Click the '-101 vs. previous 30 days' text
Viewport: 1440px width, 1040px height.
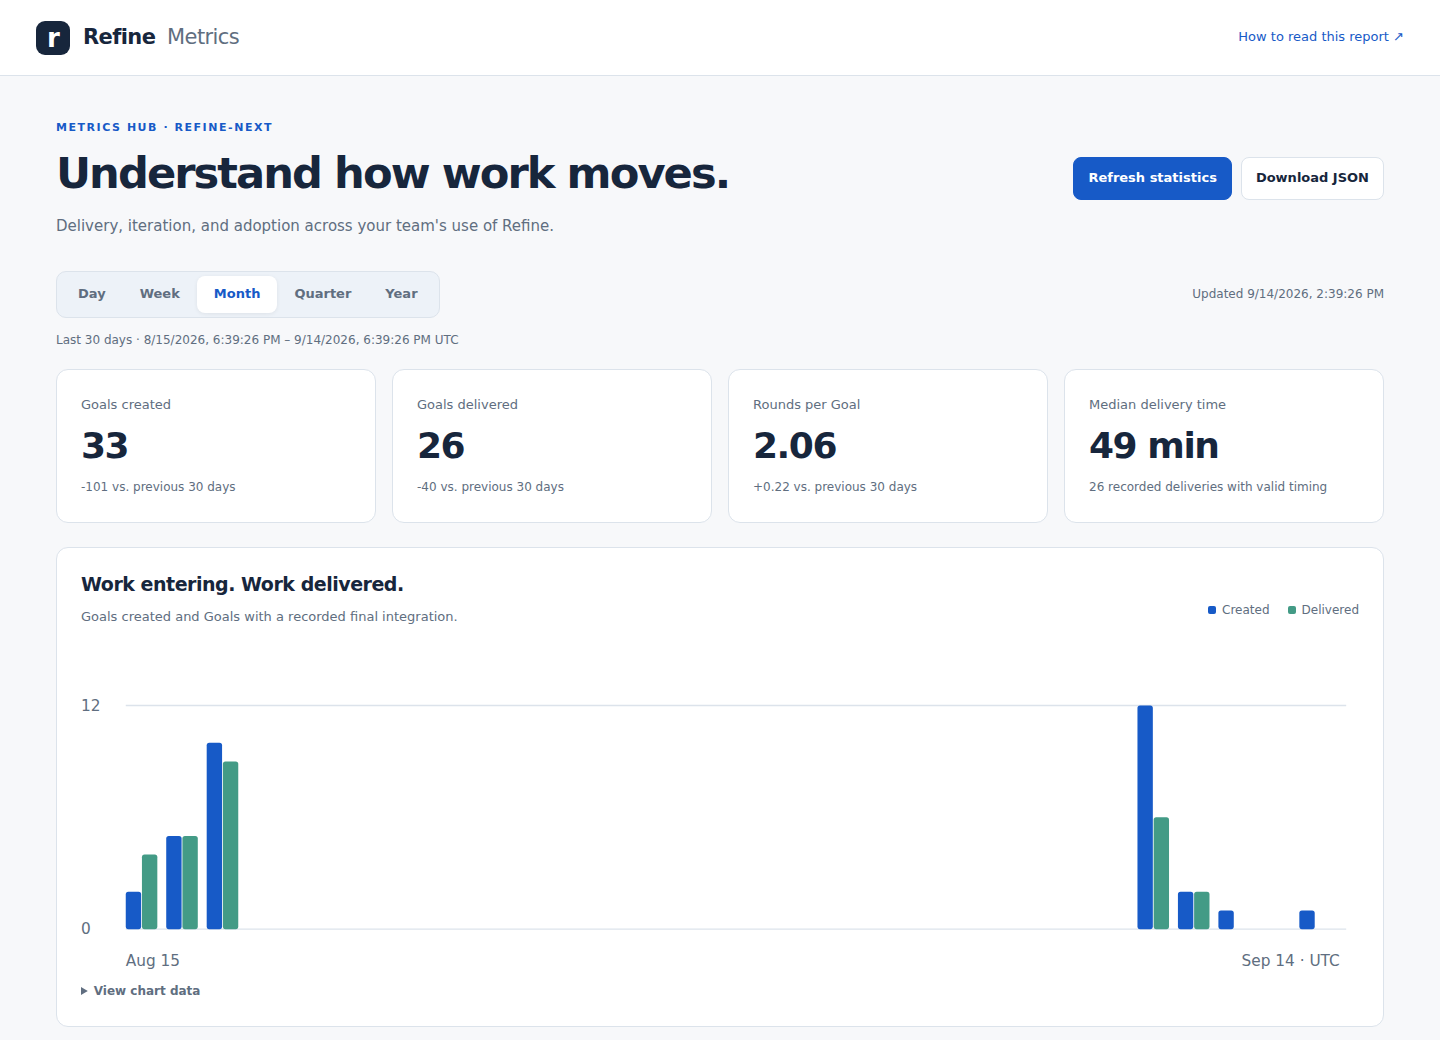pyautogui.click(x=158, y=487)
